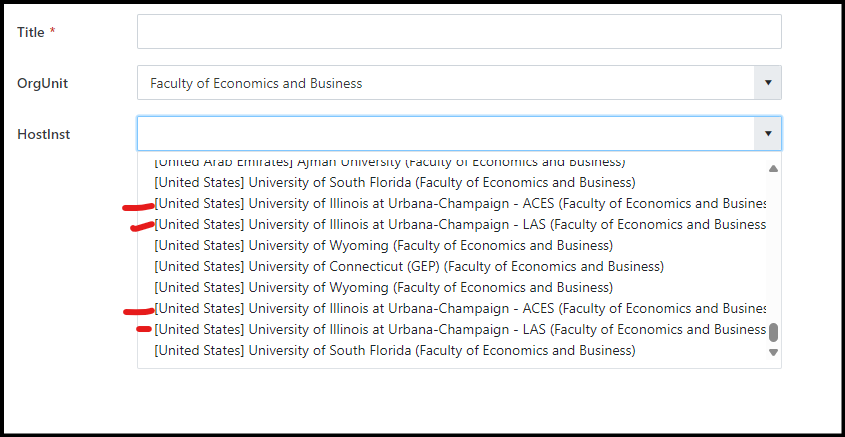Select the lower University of Wyoming entry

click(384, 288)
